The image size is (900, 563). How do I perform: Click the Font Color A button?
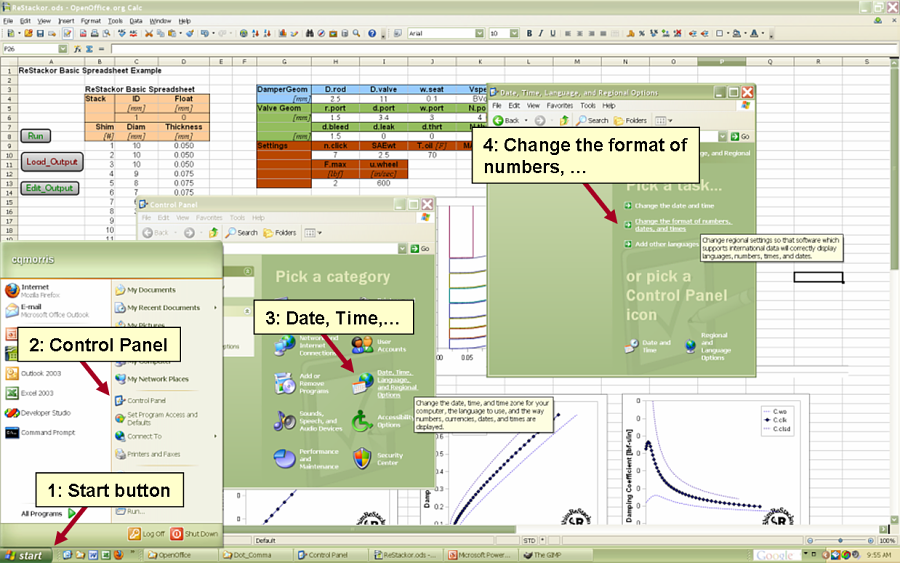pos(755,33)
